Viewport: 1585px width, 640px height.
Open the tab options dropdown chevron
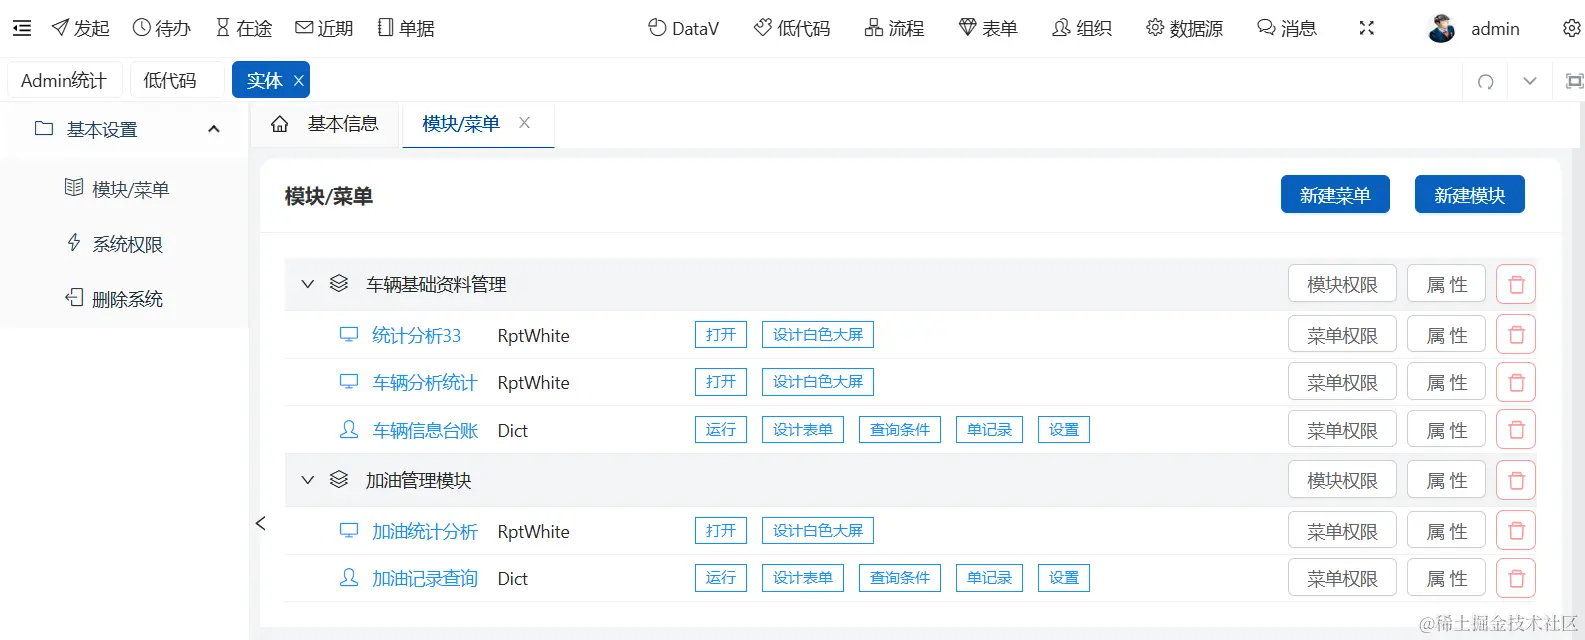(1530, 81)
